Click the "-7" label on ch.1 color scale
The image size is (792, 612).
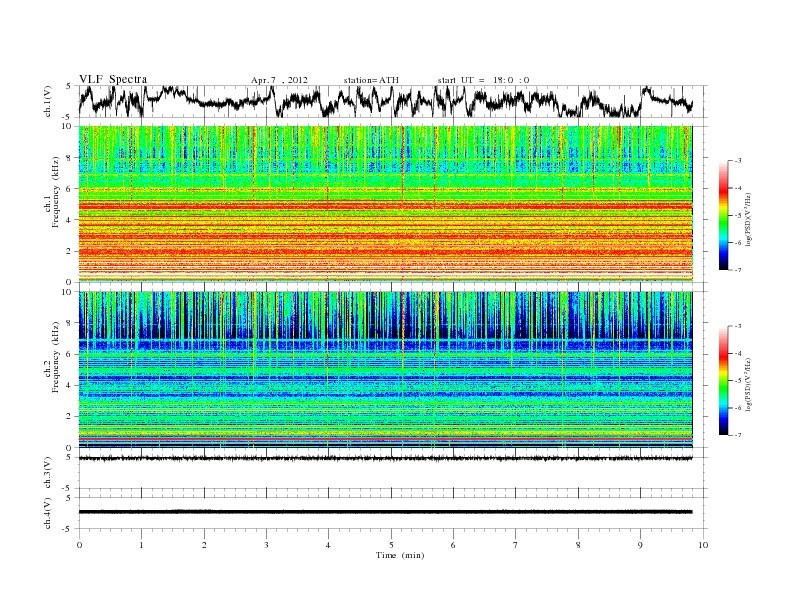[x=738, y=270]
